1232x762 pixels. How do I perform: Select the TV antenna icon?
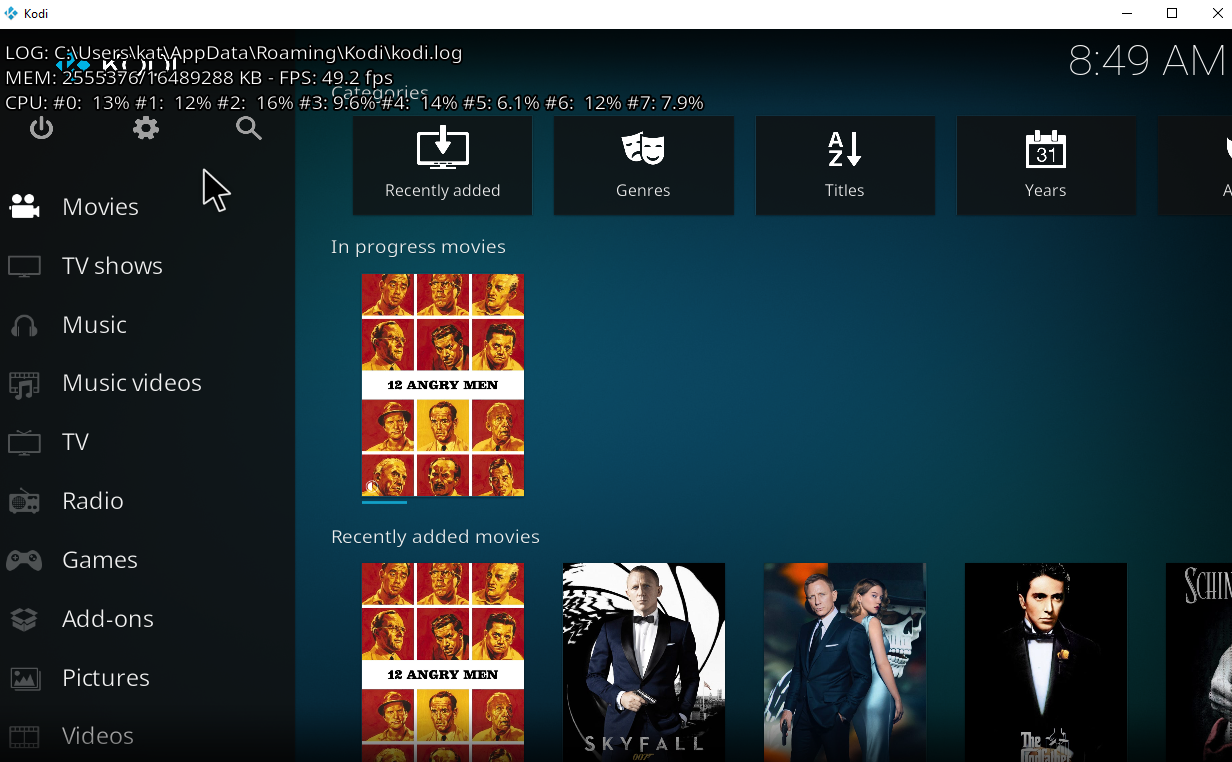click(x=24, y=442)
